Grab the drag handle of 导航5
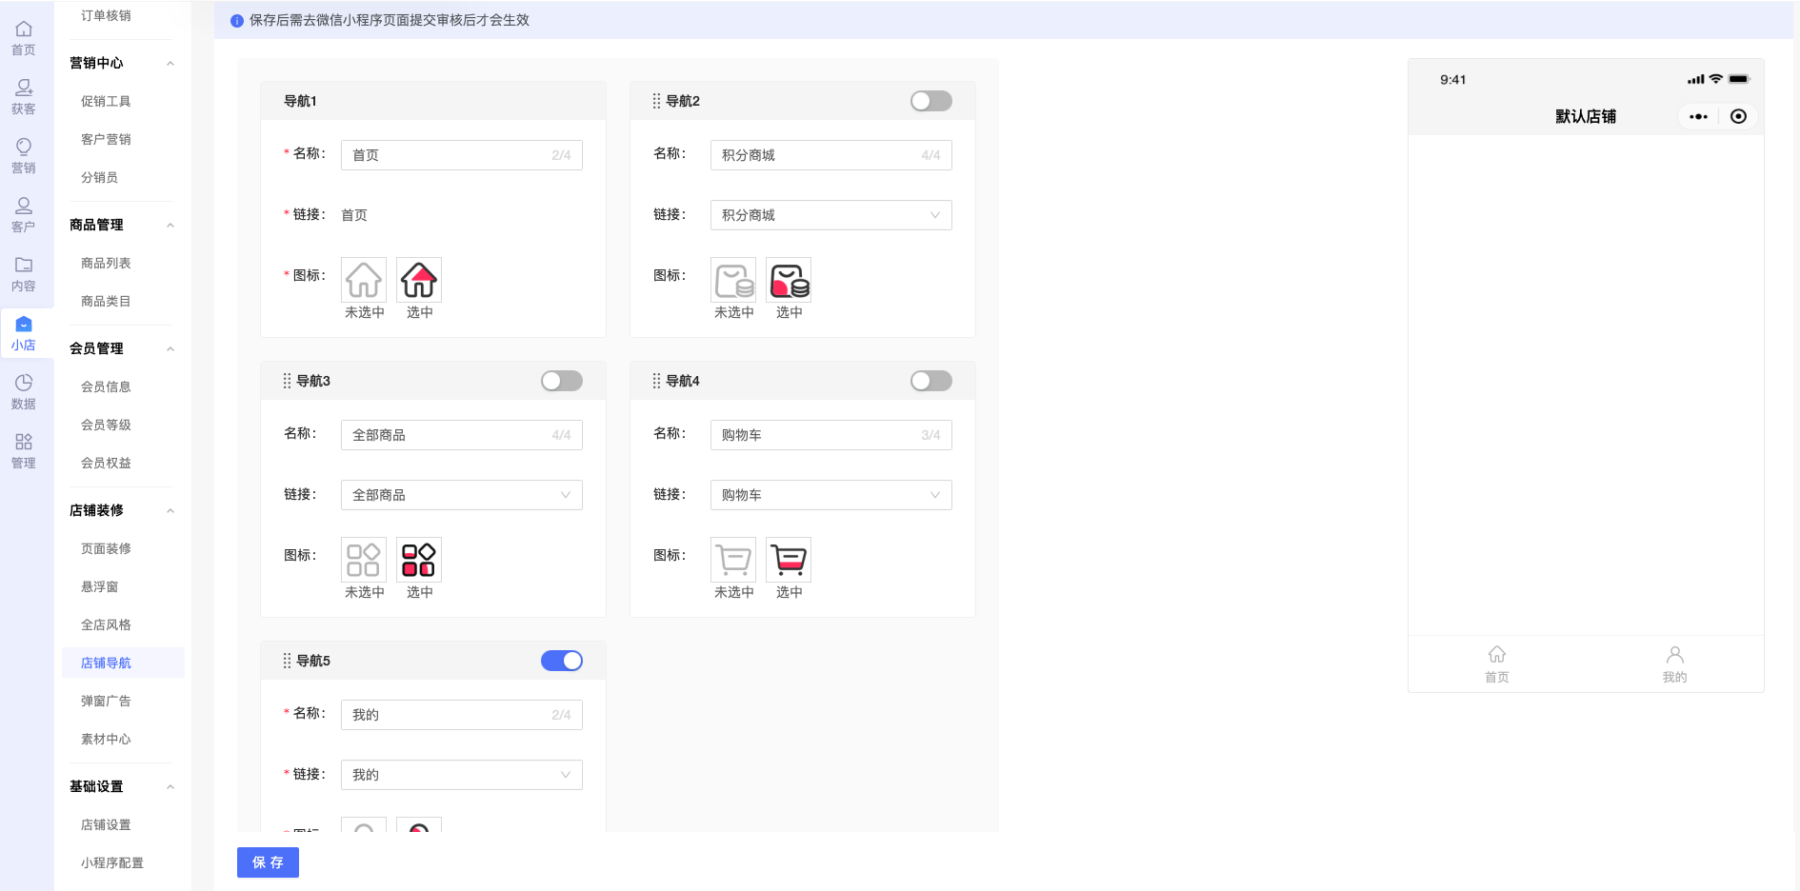 coord(287,661)
